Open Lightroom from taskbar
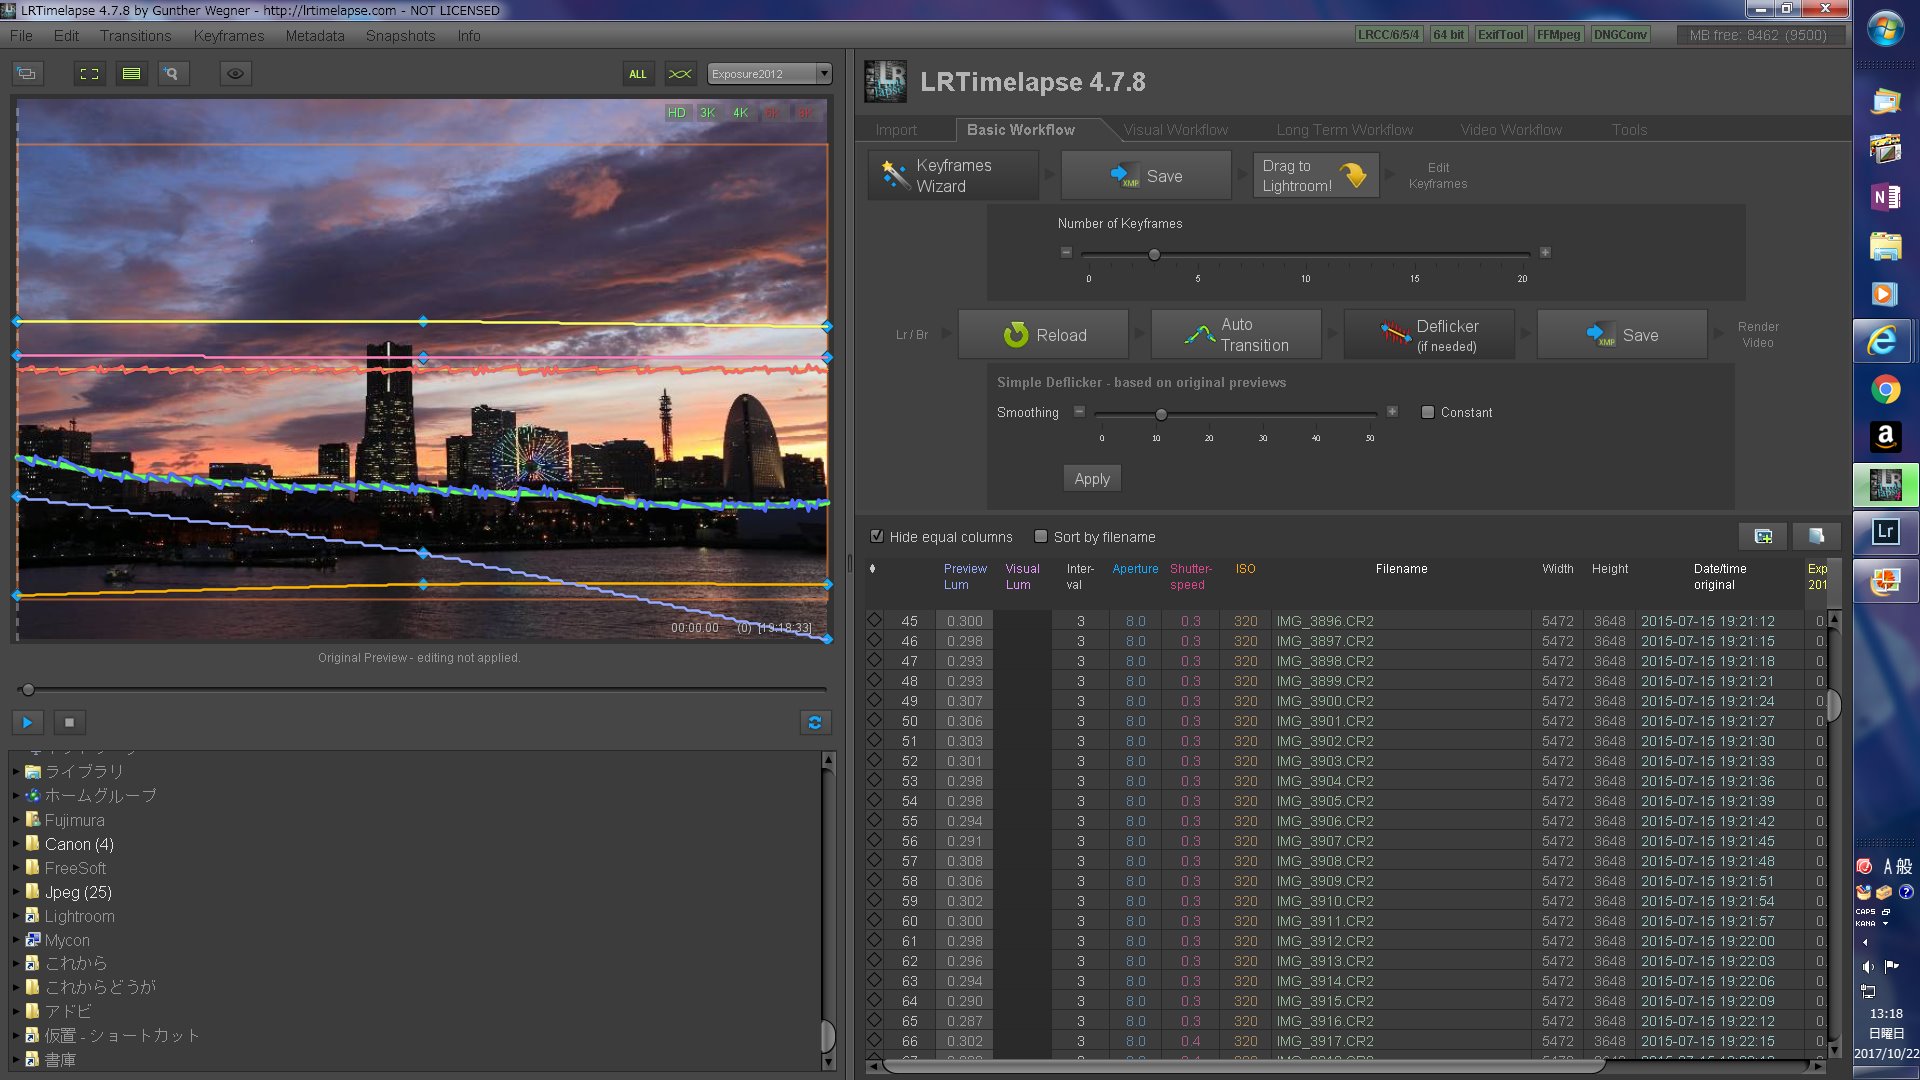This screenshot has height=1080, width=1920. (1885, 532)
